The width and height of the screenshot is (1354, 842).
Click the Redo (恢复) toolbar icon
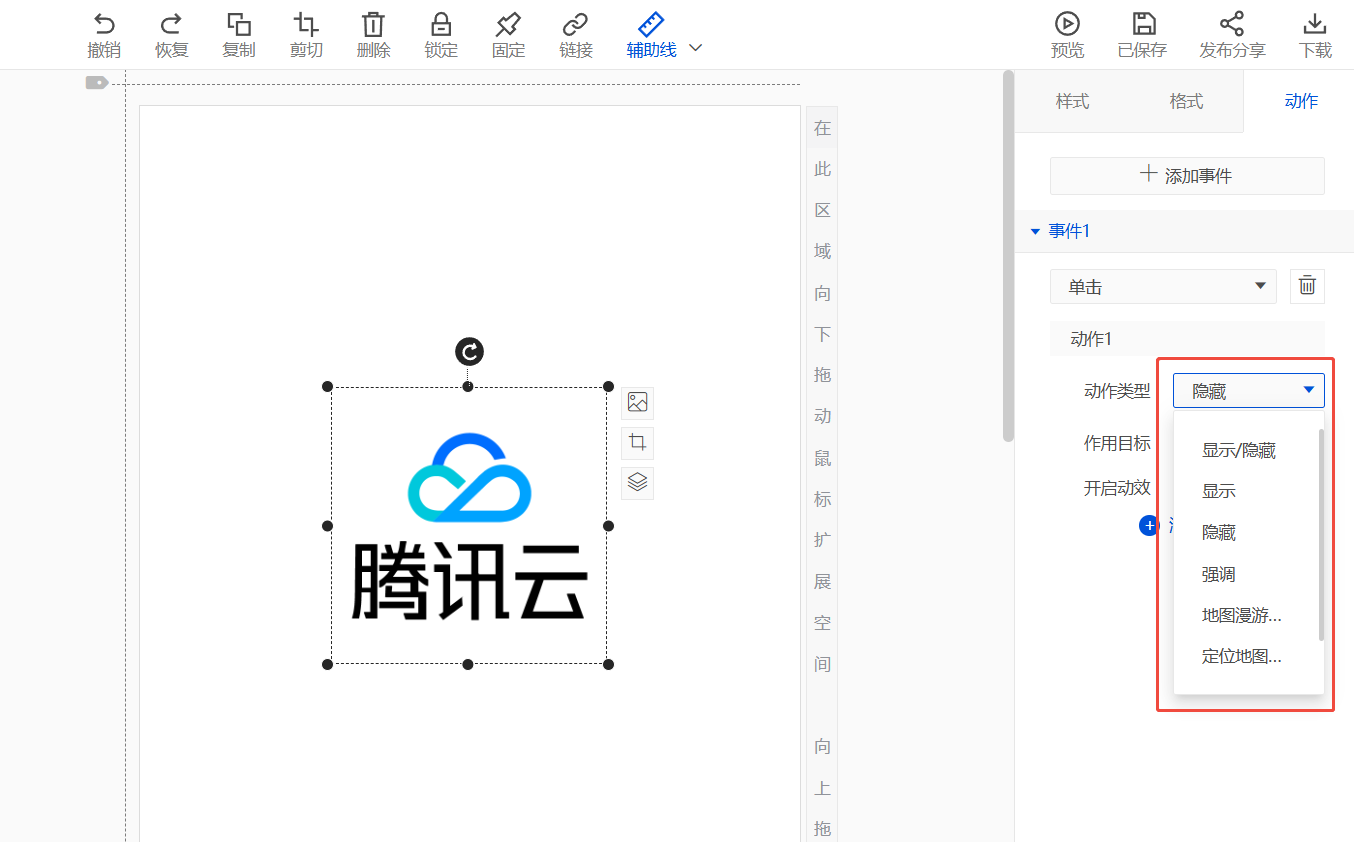coord(171,25)
